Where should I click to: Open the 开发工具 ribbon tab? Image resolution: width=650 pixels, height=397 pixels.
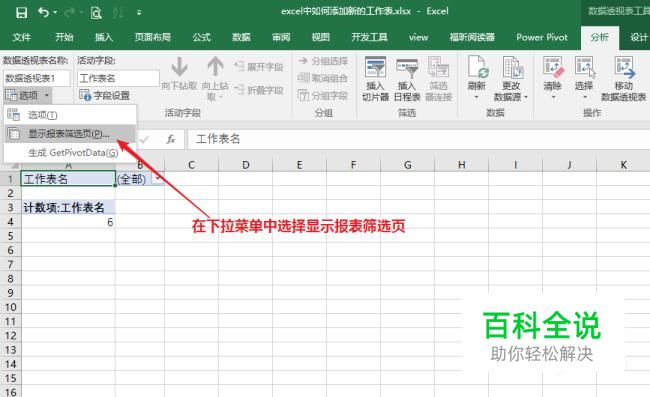[x=369, y=37]
